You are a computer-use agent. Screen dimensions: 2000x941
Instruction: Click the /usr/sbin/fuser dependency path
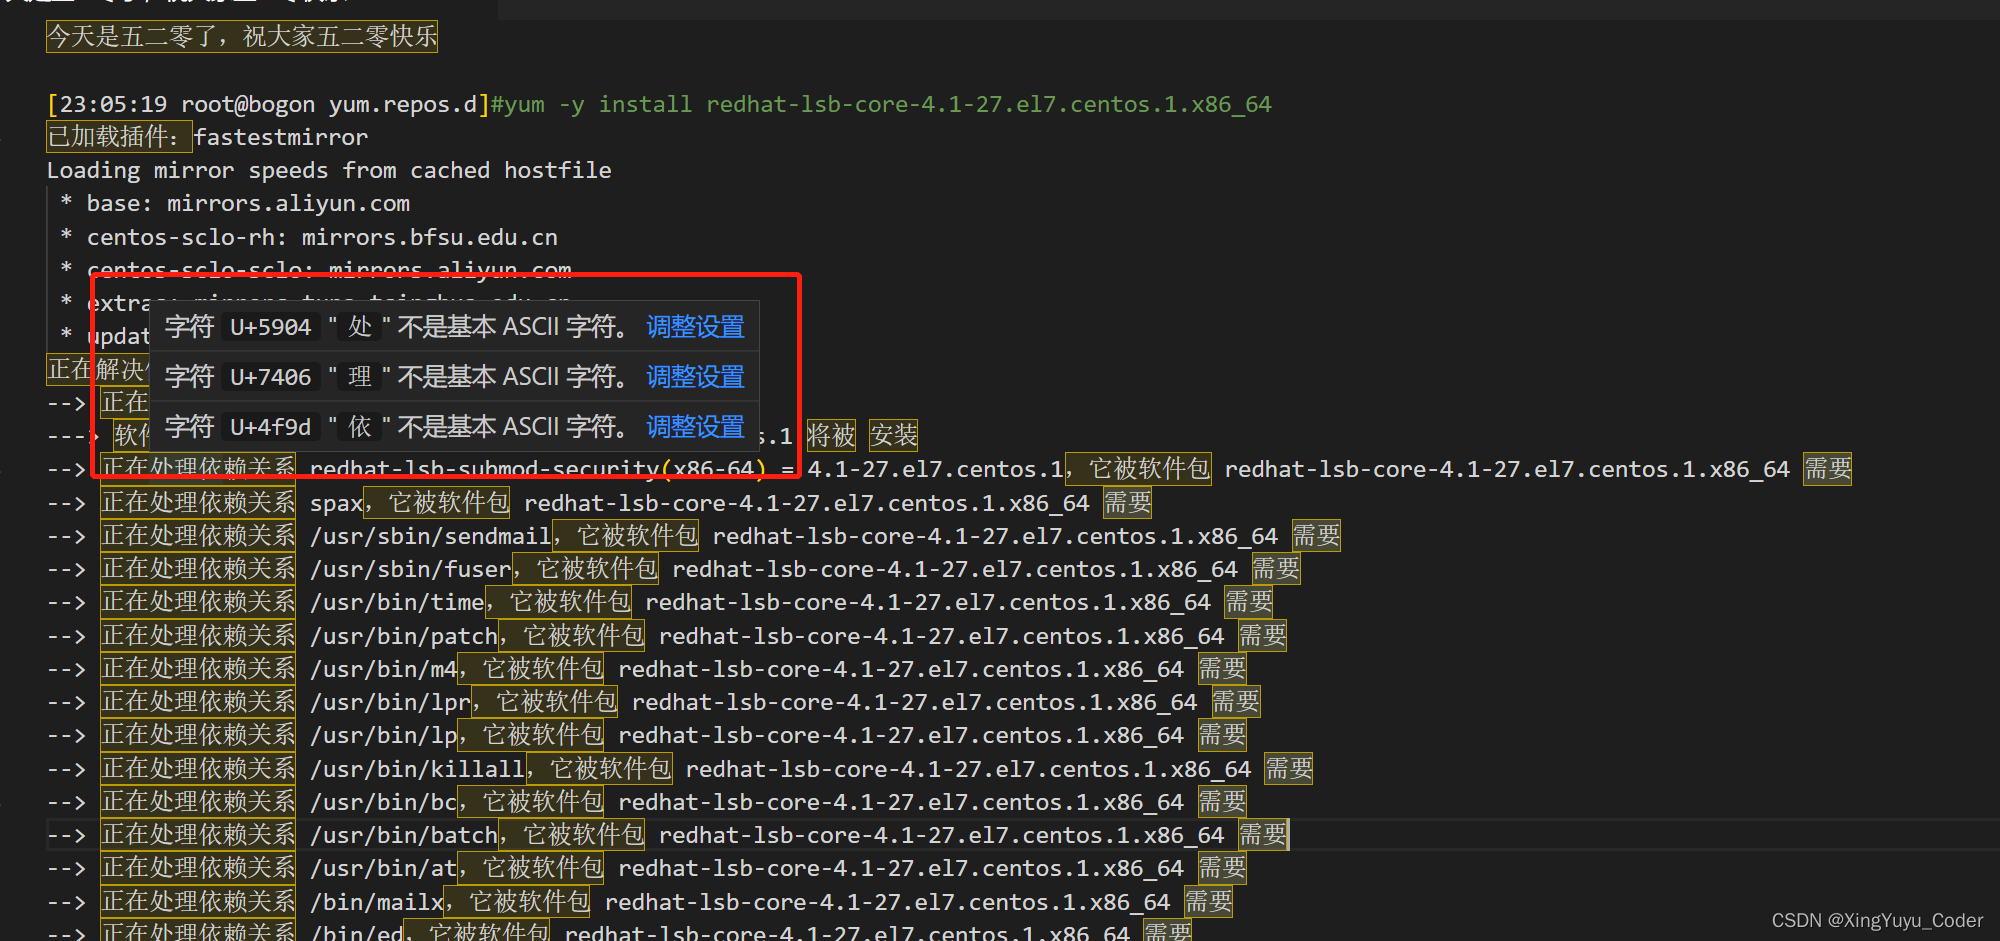(409, 570)
